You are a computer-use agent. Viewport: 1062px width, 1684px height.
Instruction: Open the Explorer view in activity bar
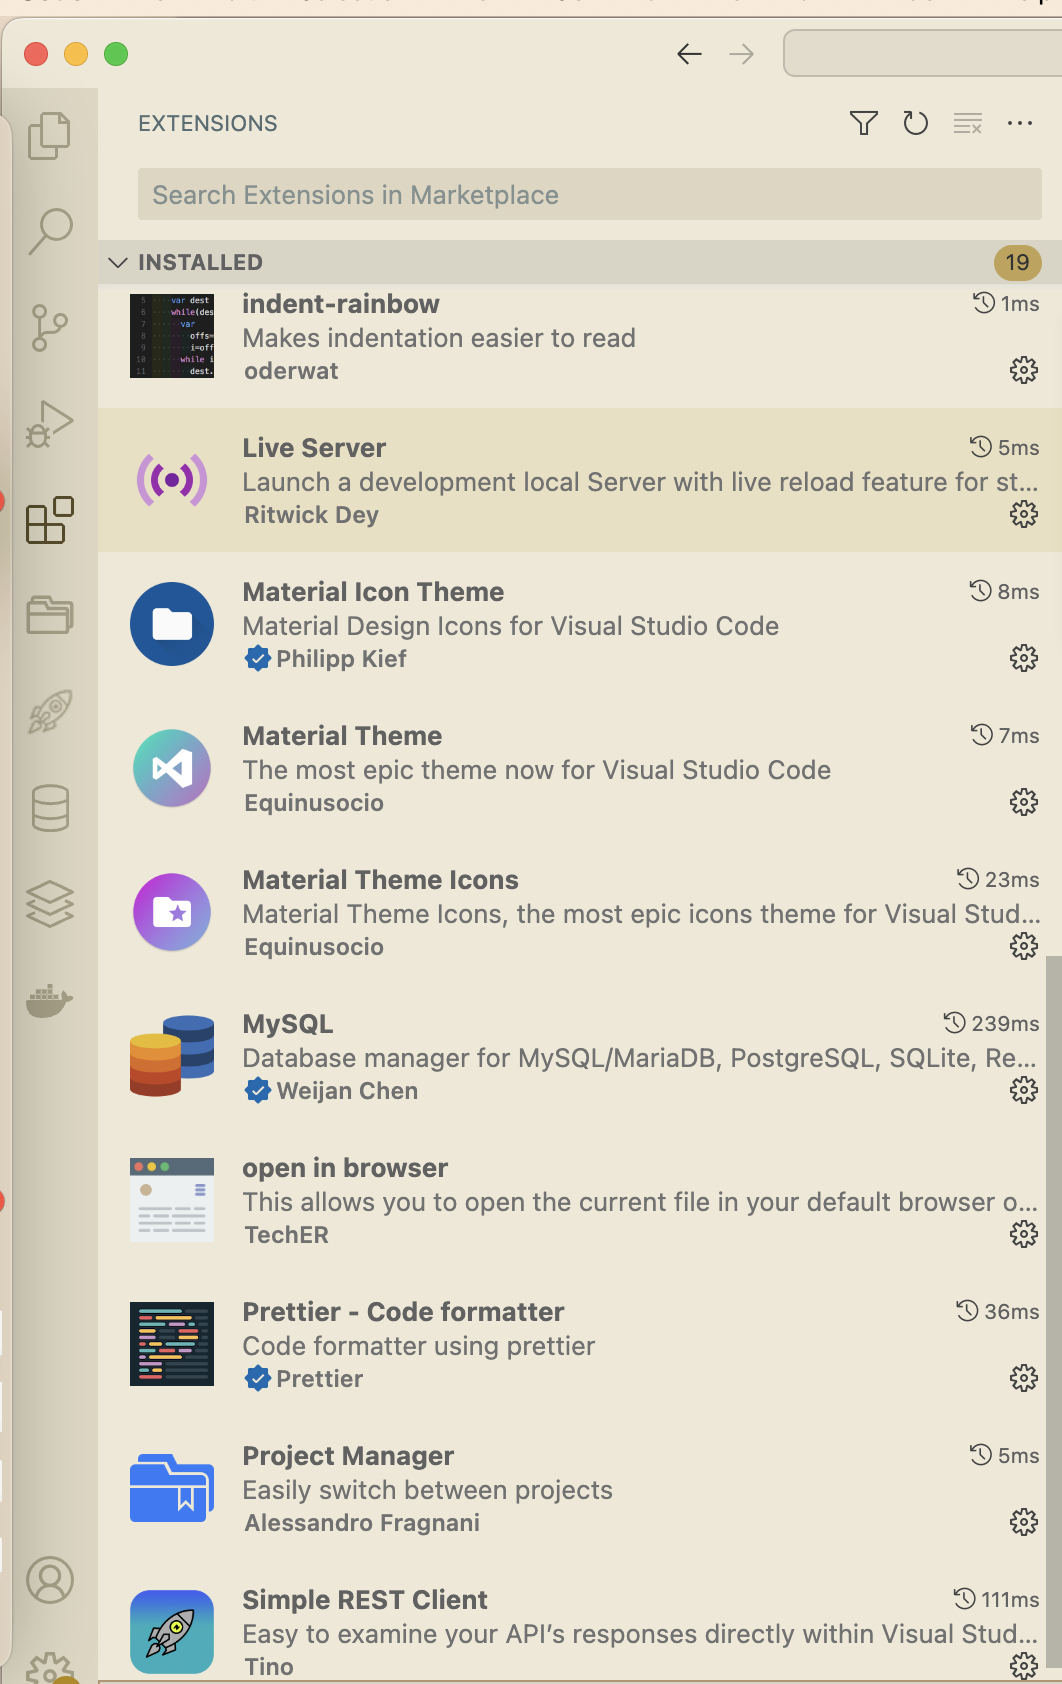(50, 136)
